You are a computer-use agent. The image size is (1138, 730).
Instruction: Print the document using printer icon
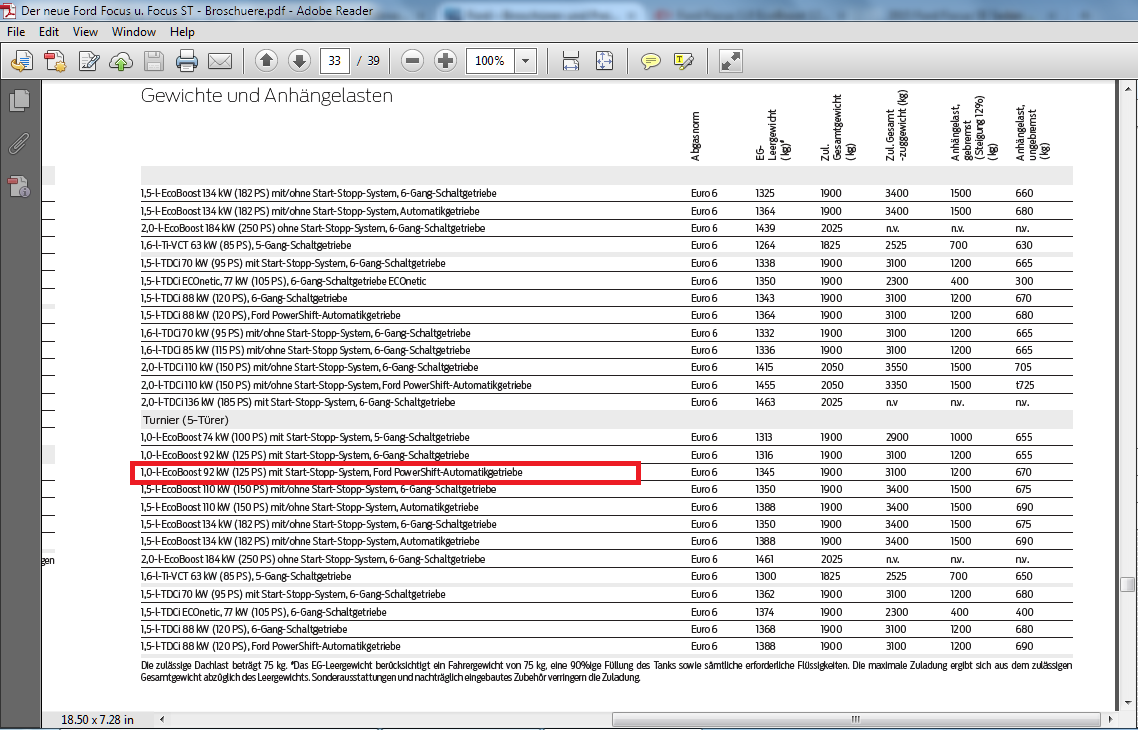186,61
